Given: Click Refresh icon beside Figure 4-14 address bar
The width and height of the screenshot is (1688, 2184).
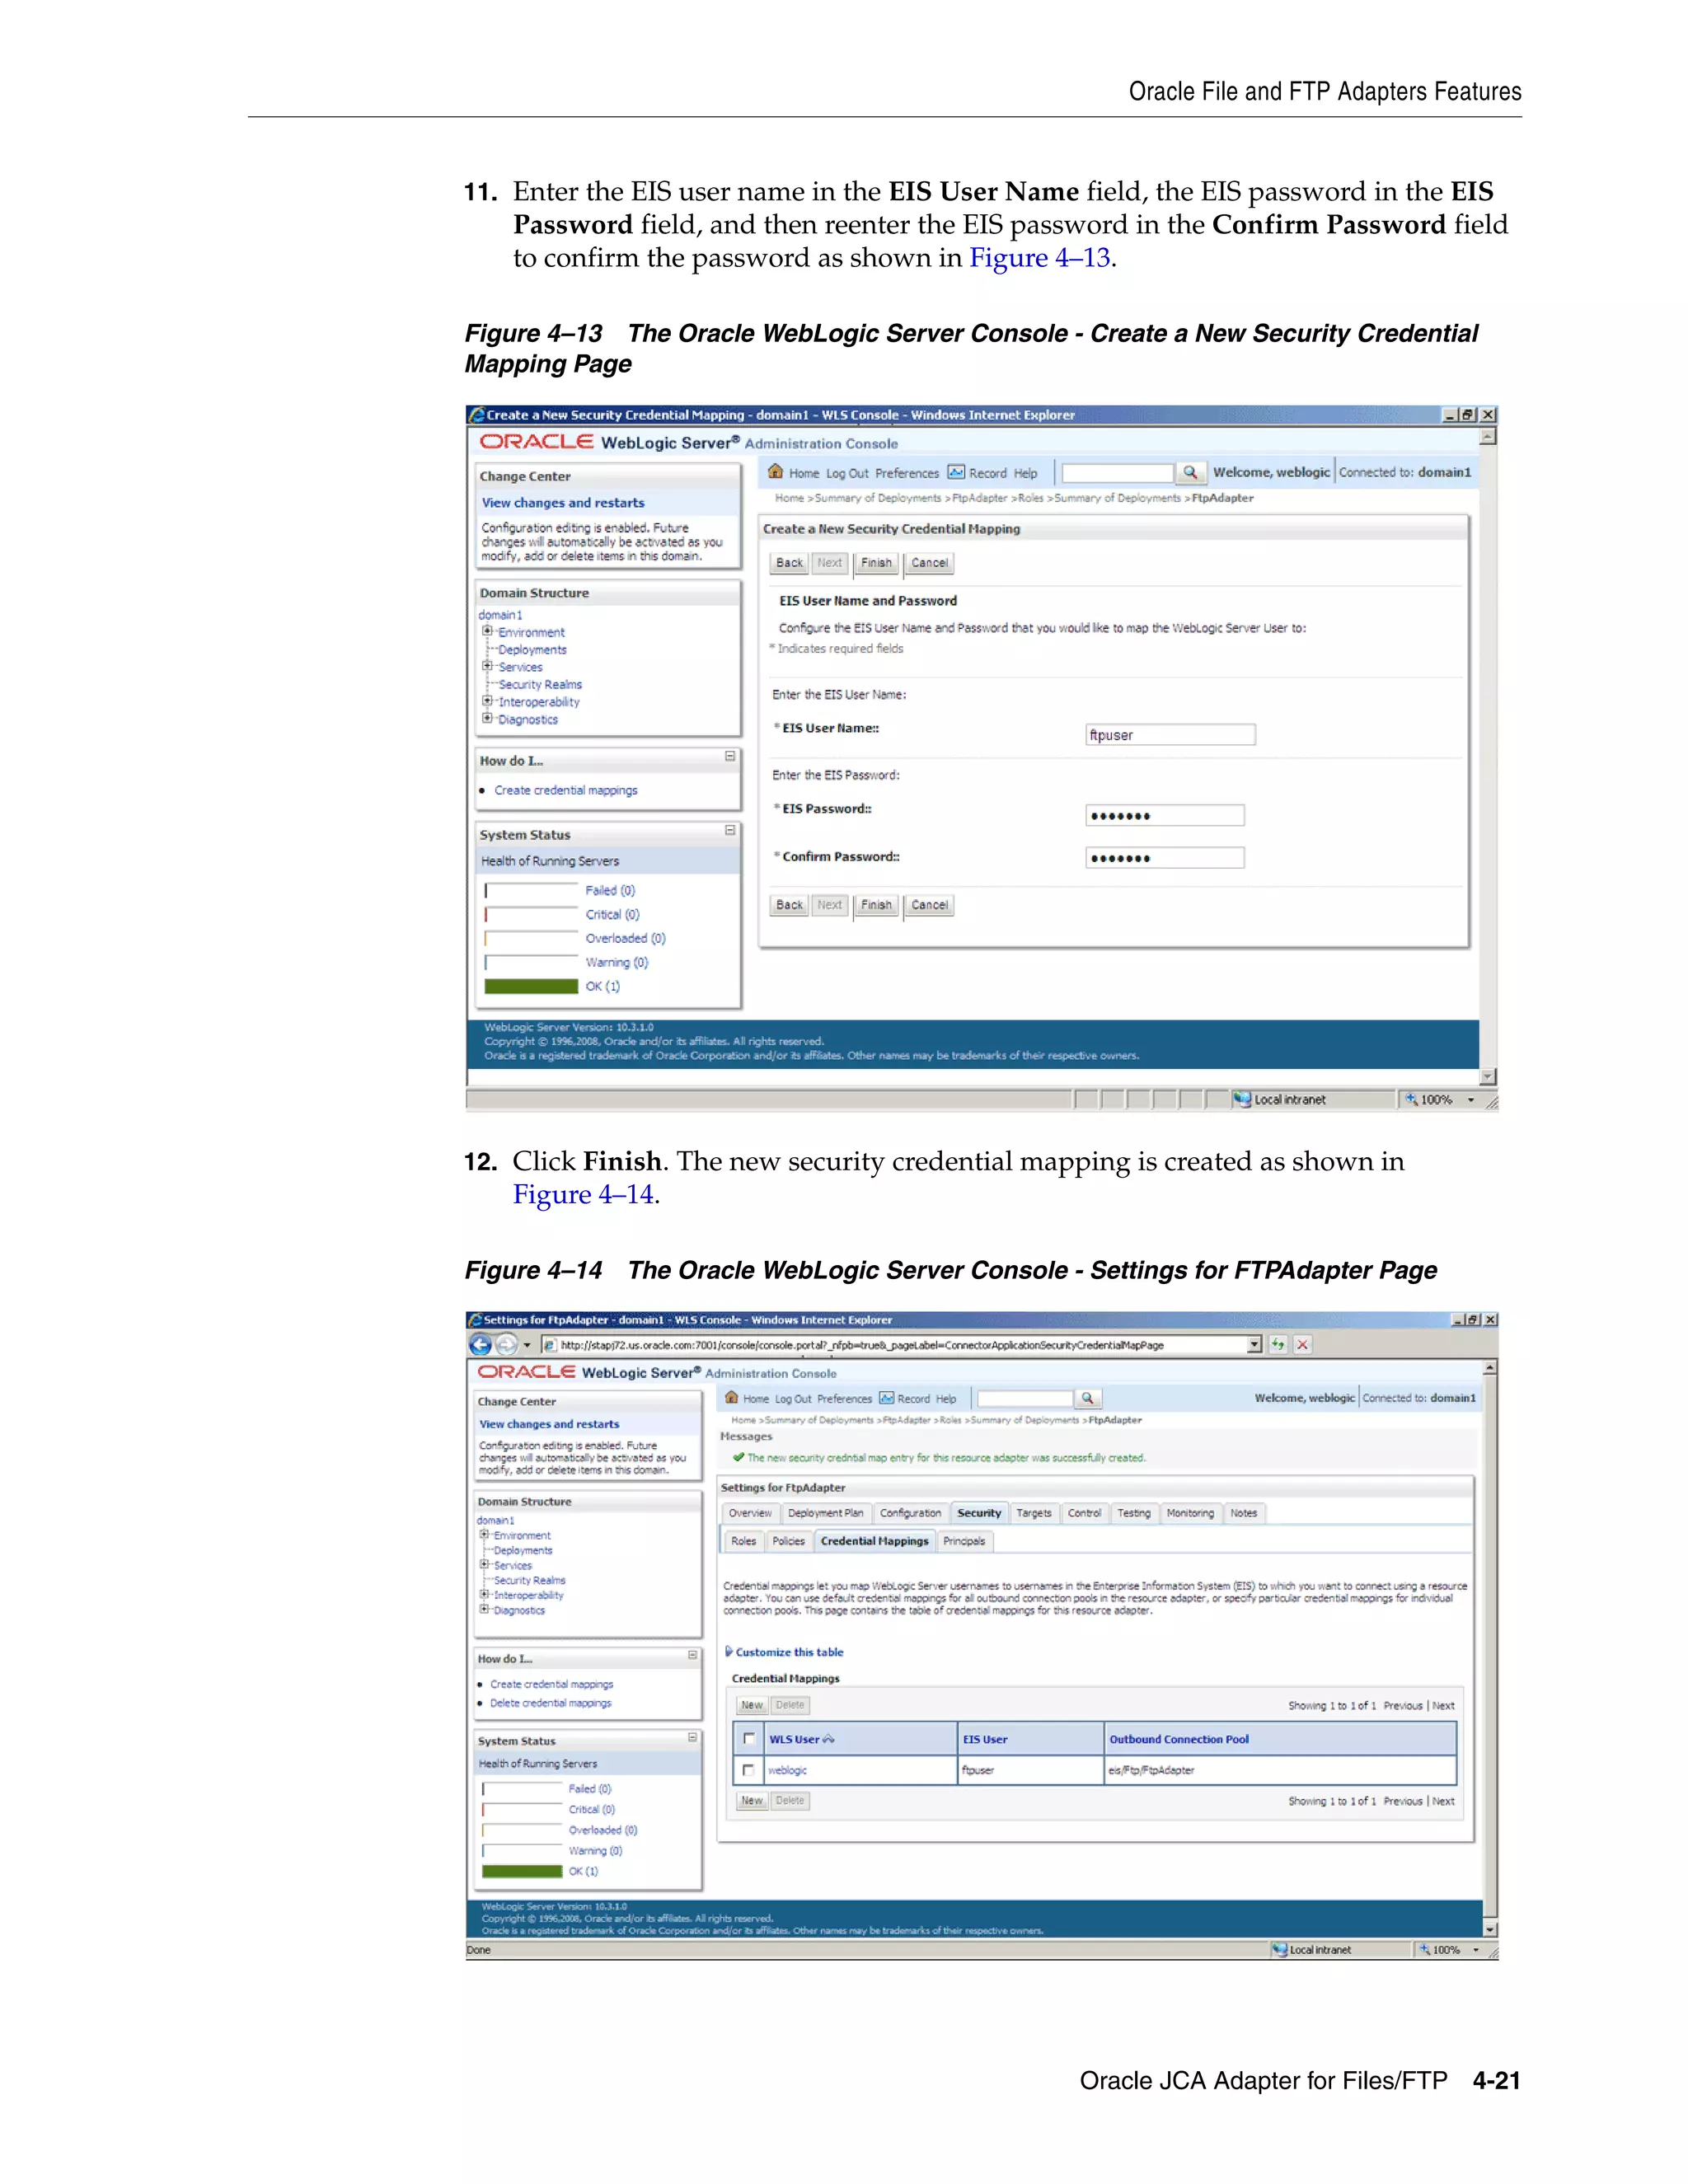Looking at the screenshot, I should click(x=1278, y=1345).
